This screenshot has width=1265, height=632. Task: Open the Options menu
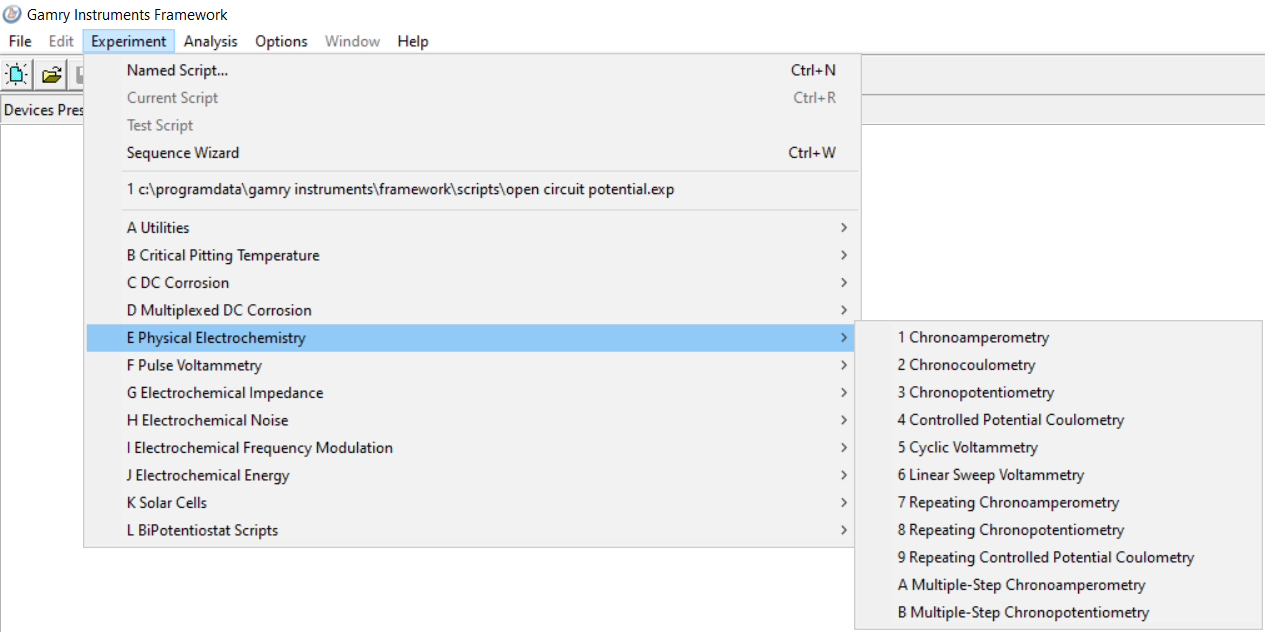(x=281, y=41)
